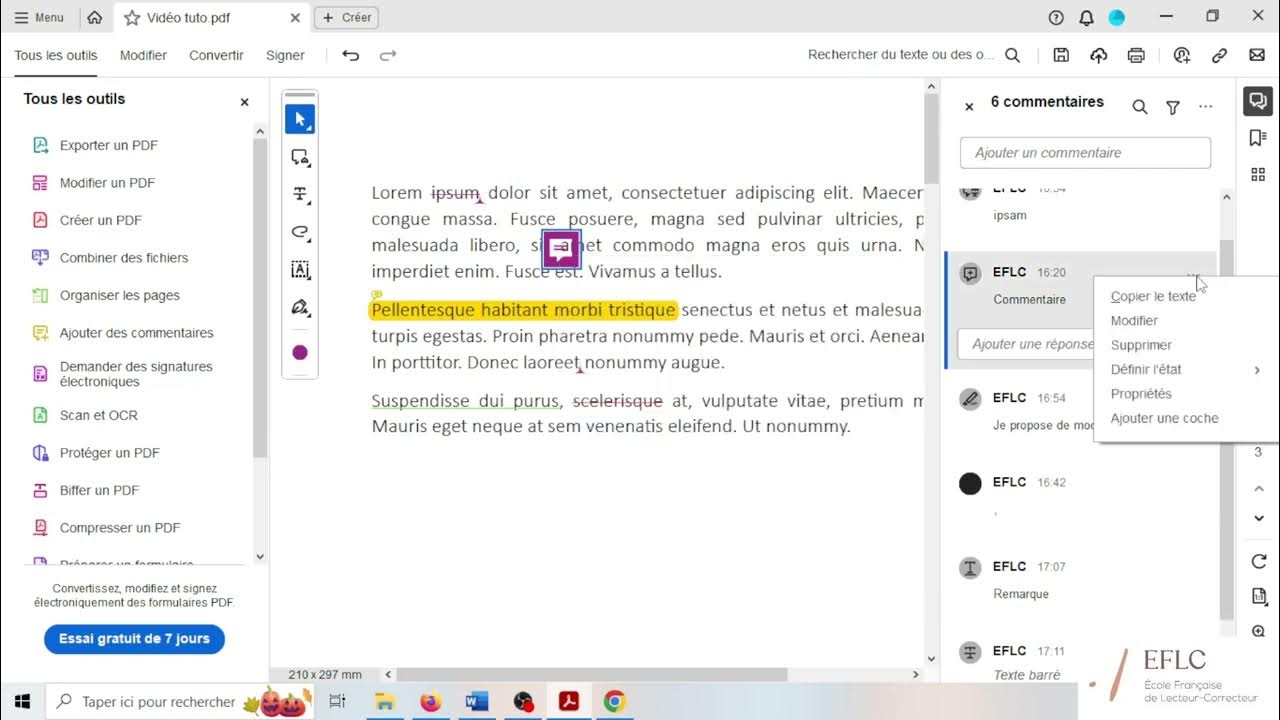Click the sticky note annotation in document
Screen dimensions: 1280x720
pos(561,249)
